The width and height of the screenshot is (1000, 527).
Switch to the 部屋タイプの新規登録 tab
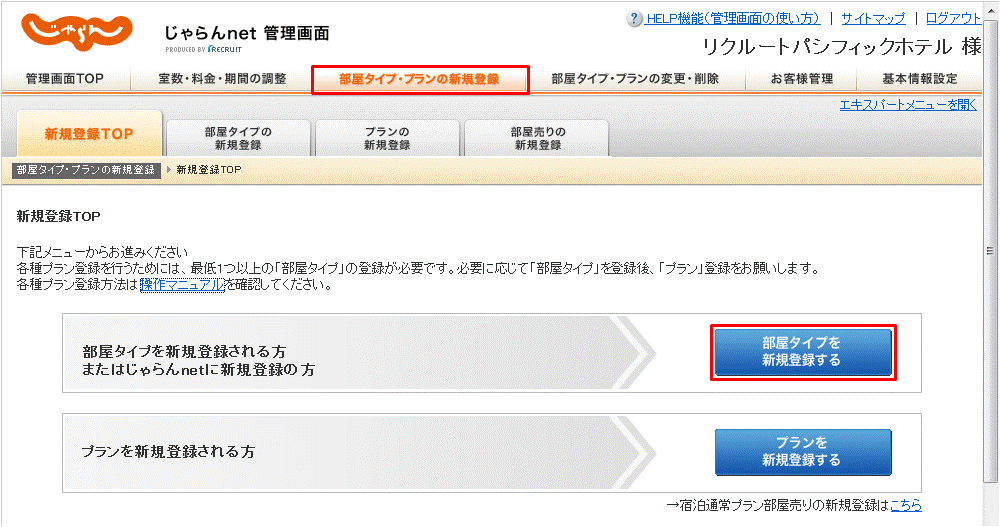[237, 138]
